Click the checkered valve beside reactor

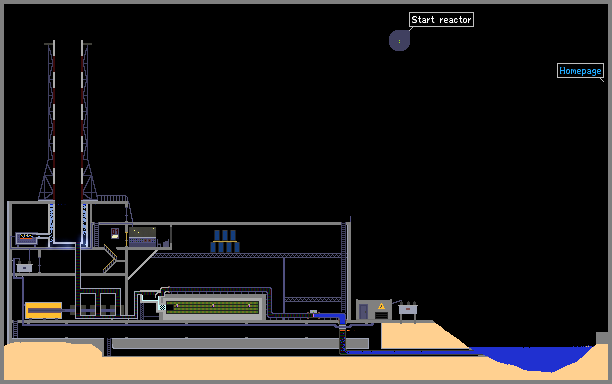tap(162, 308)
